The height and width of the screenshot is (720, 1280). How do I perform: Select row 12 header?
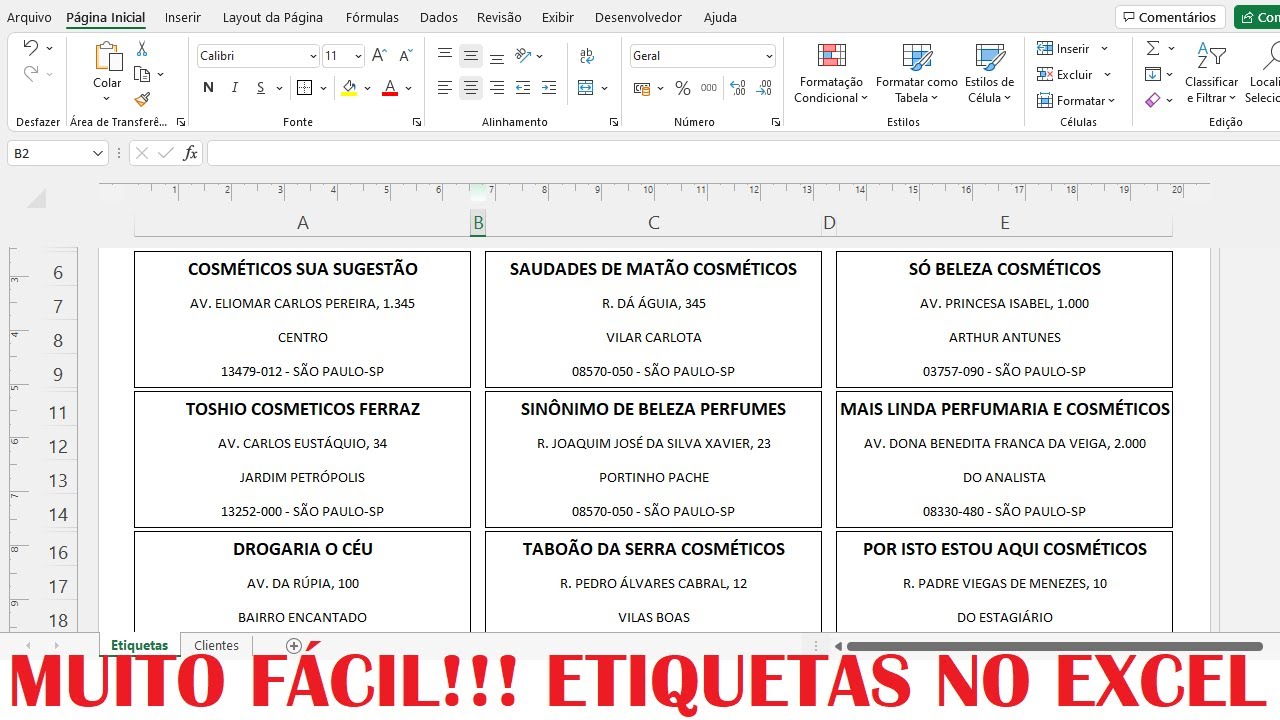point(58,447)
